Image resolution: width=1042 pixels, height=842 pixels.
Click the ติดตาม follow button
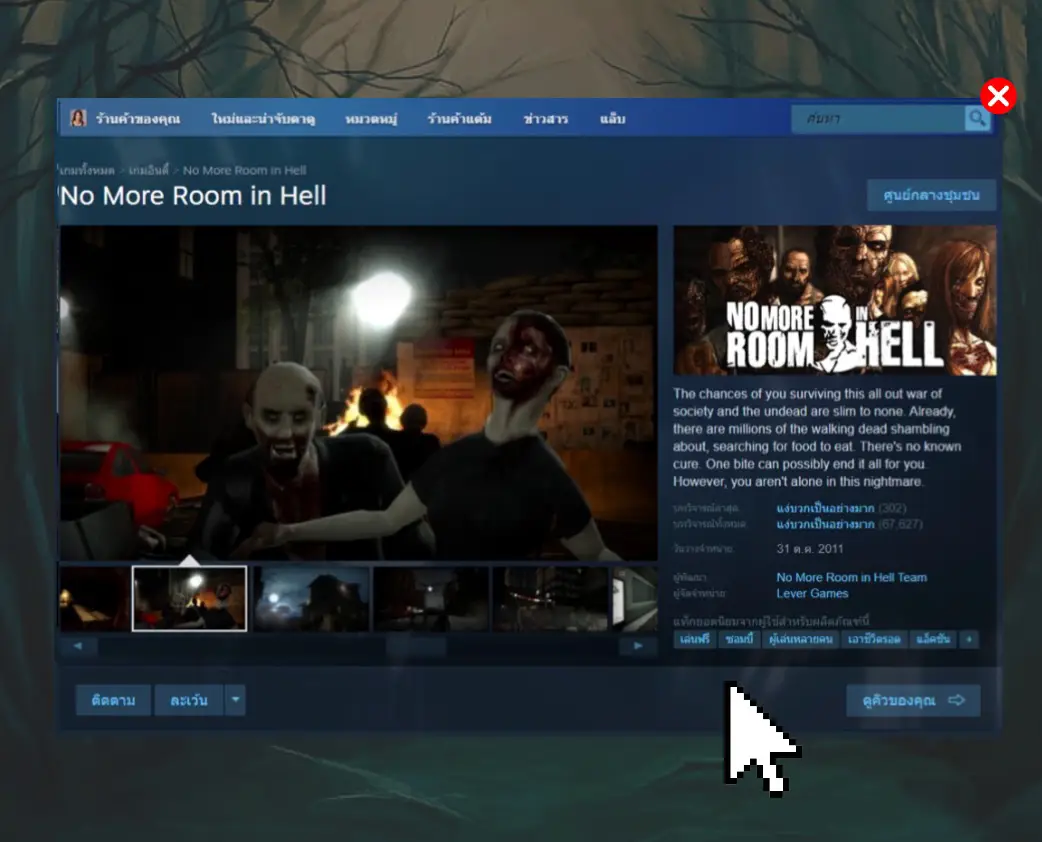pos(113,700)
